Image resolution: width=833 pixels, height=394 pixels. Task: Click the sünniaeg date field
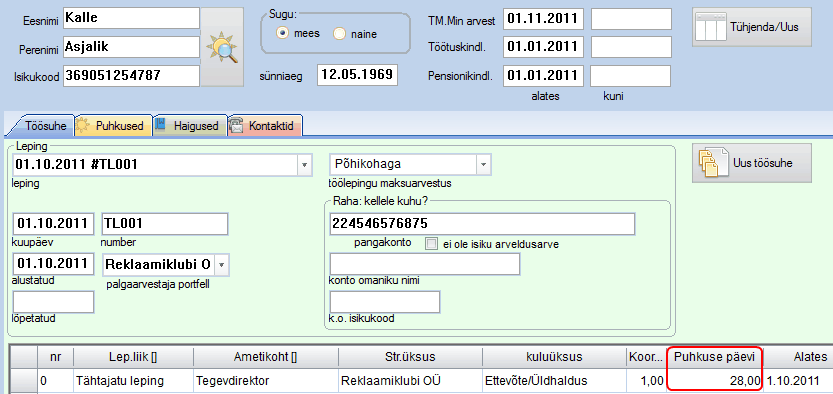pos(358,75)
